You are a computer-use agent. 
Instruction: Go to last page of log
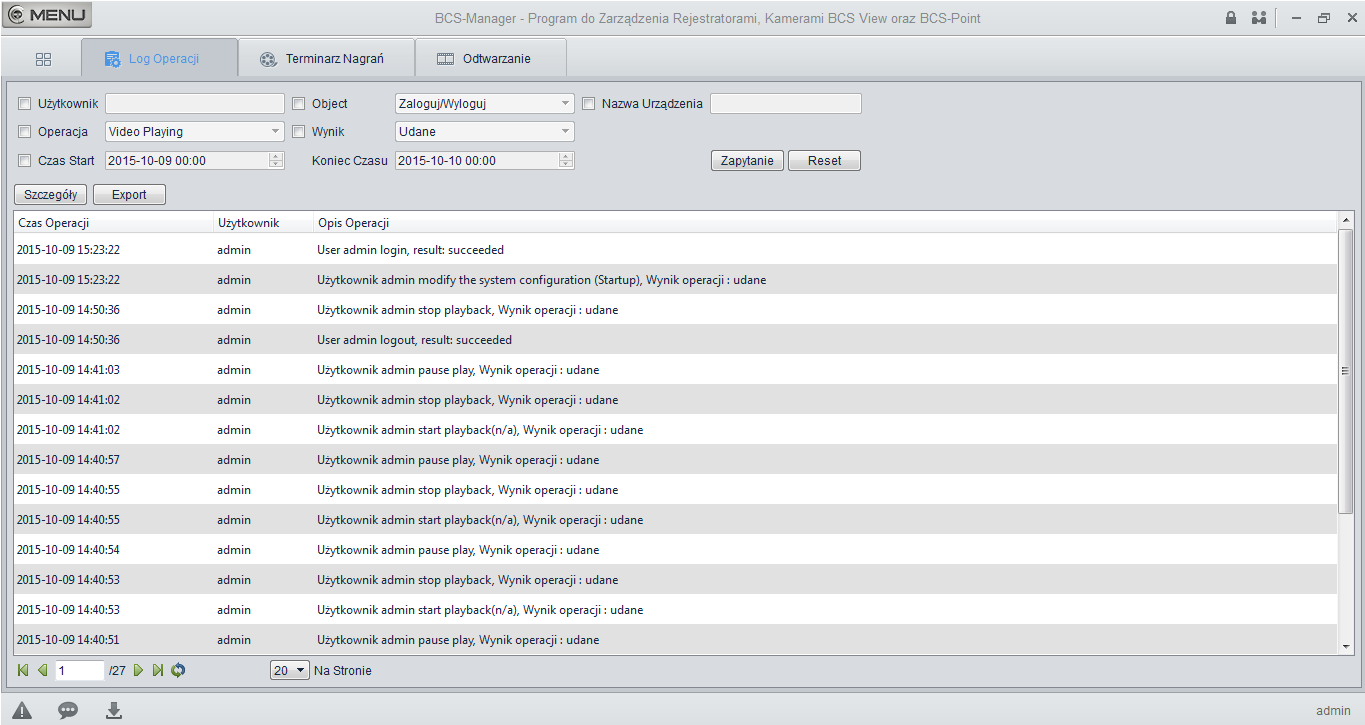[x=158, y=670]
